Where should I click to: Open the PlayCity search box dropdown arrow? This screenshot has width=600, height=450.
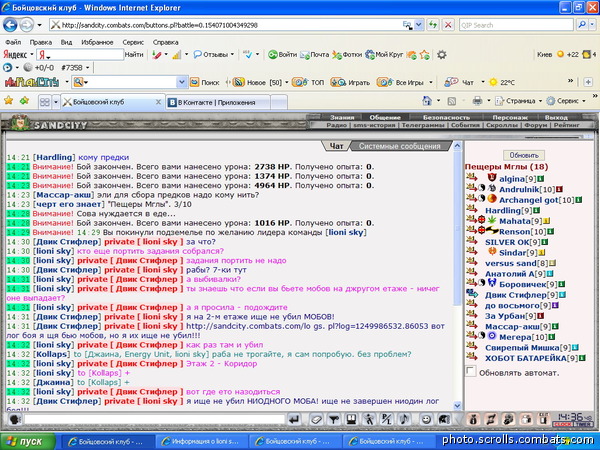[182, 82]
